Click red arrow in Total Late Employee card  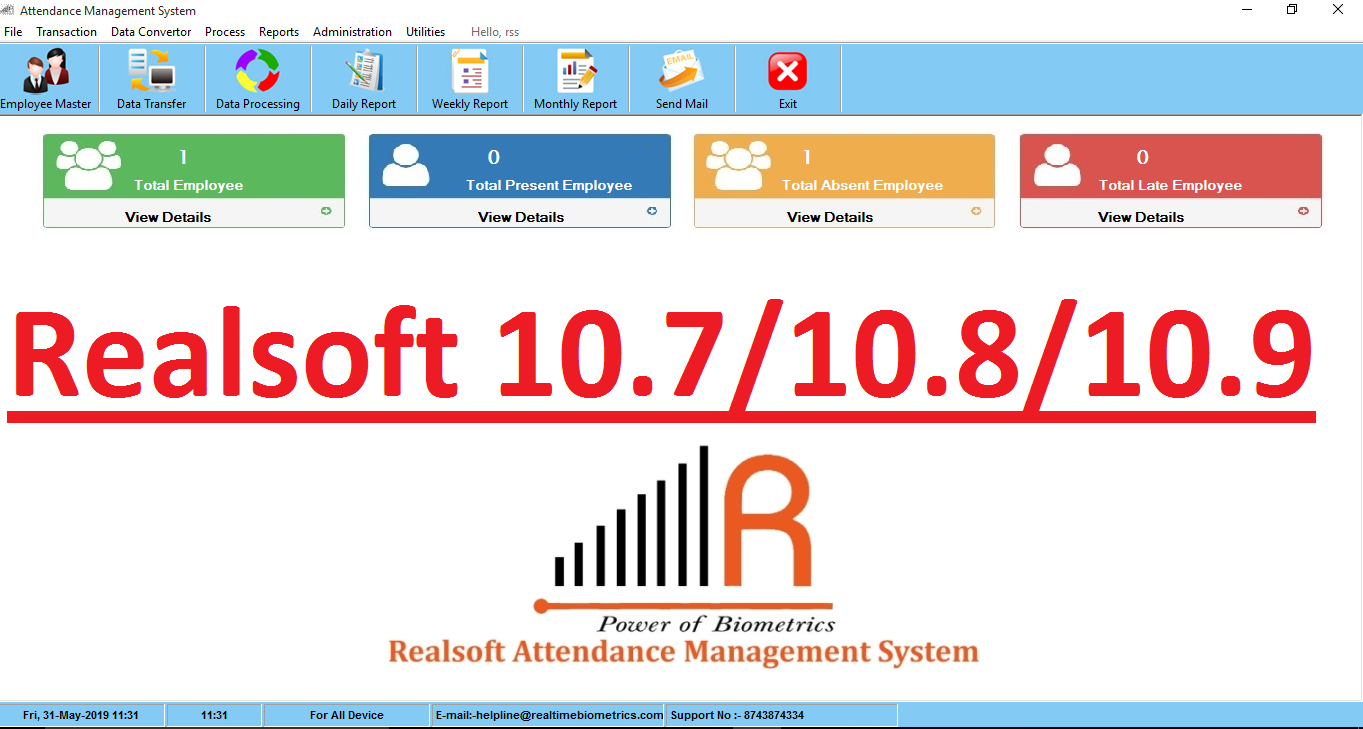1303,211
